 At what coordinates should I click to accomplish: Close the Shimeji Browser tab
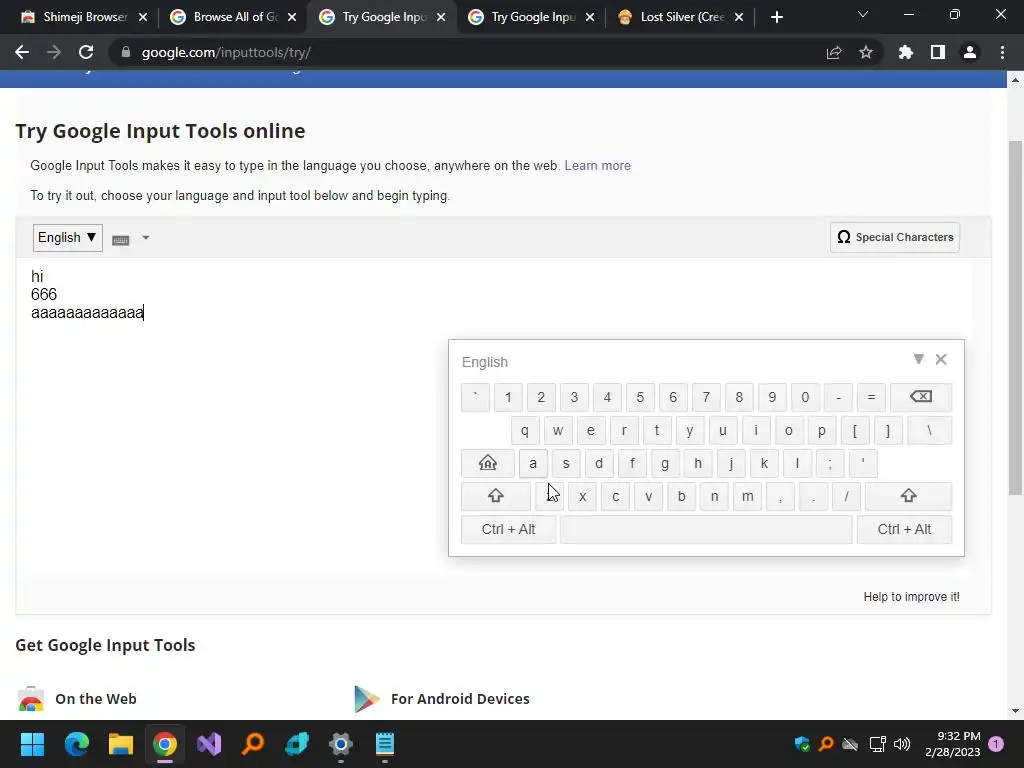tap(143, 18)
